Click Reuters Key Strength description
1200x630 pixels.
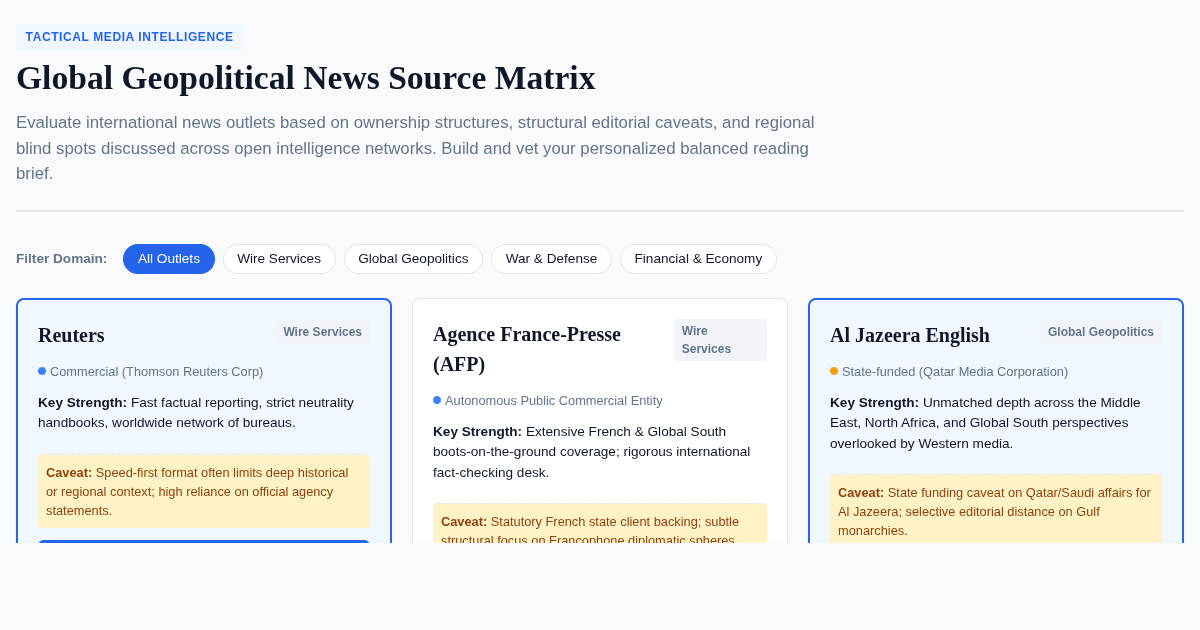coord(204,412)
